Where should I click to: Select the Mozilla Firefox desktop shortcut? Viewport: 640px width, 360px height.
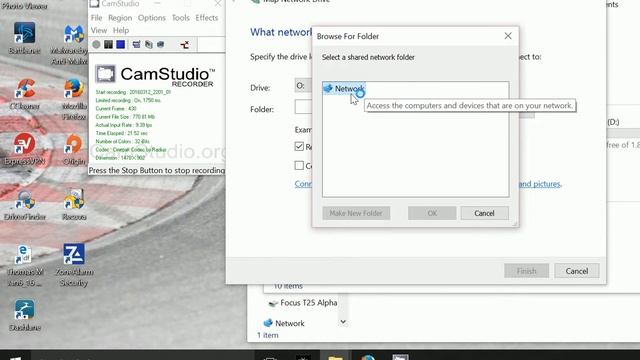click(x=74, y=99)
